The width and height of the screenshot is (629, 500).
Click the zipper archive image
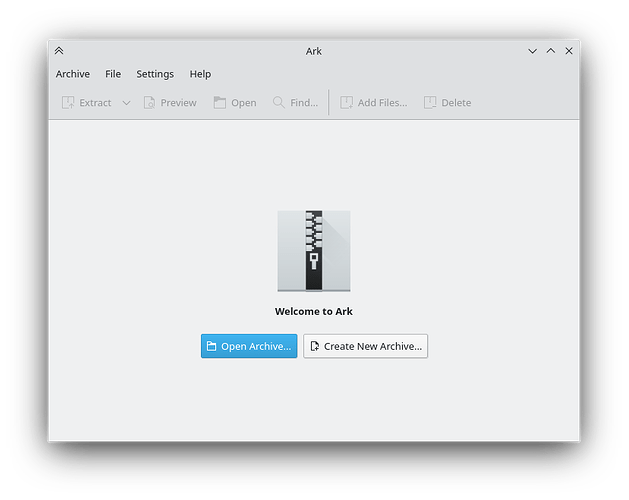click(314, 251)
